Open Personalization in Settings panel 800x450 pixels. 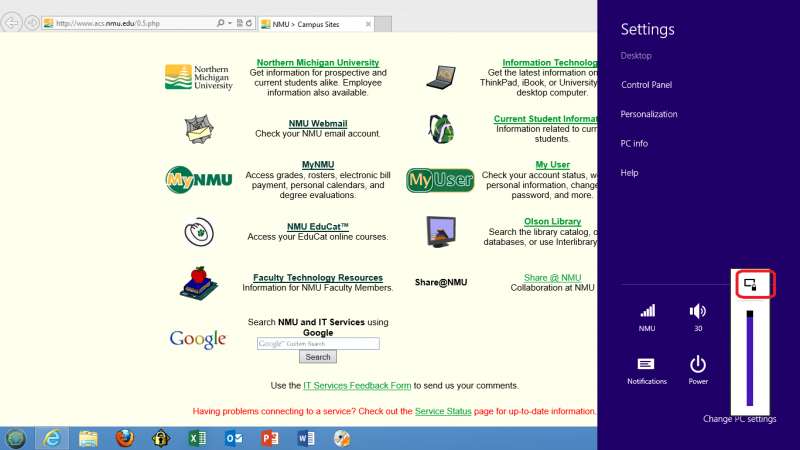pyautogui.click(x=649, y=114)
